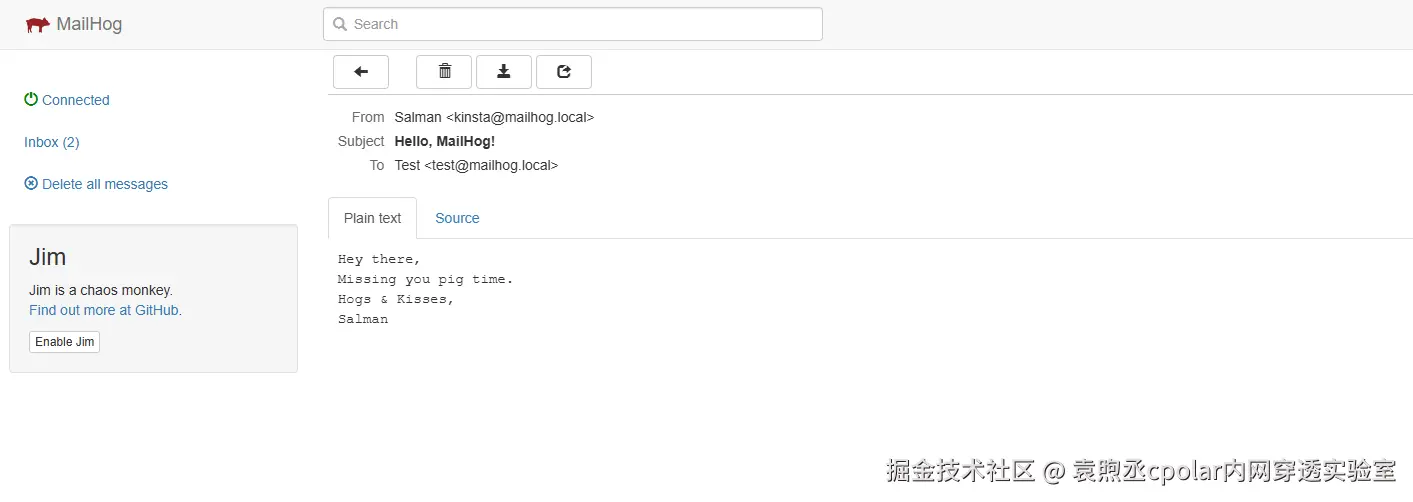Screen dimensions: 1413x502
Task: Click the MailHog pig logo icon
Action: coord(38,25)
